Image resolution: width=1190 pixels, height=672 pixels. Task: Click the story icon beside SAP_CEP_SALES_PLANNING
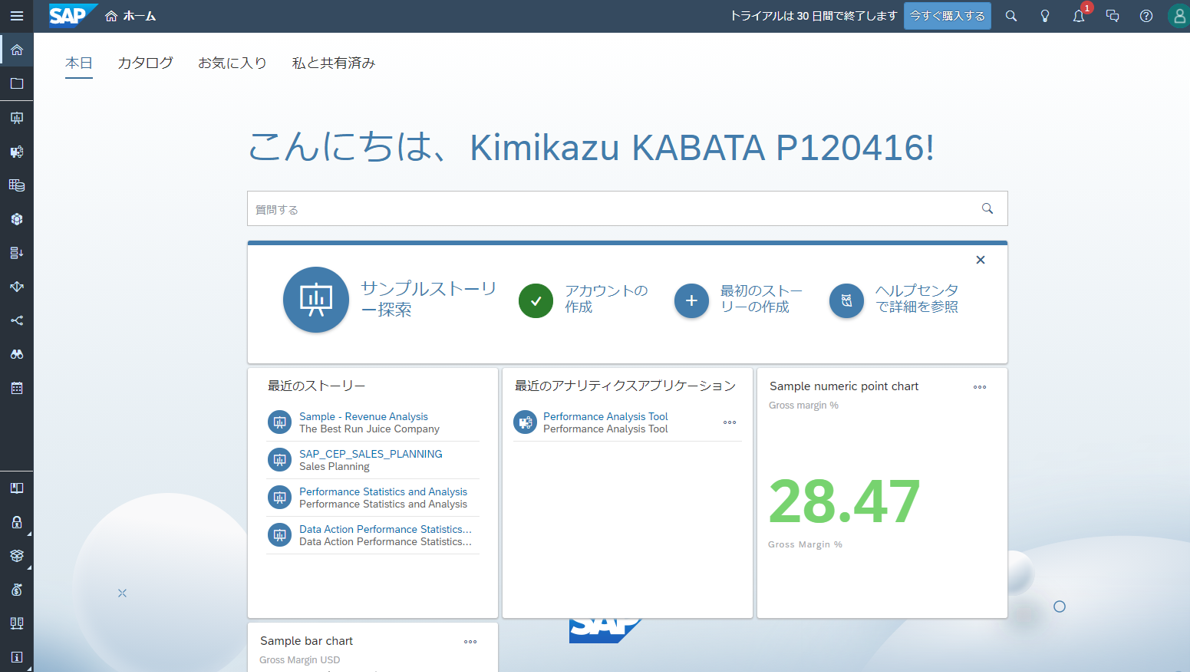tap(279, 459)
